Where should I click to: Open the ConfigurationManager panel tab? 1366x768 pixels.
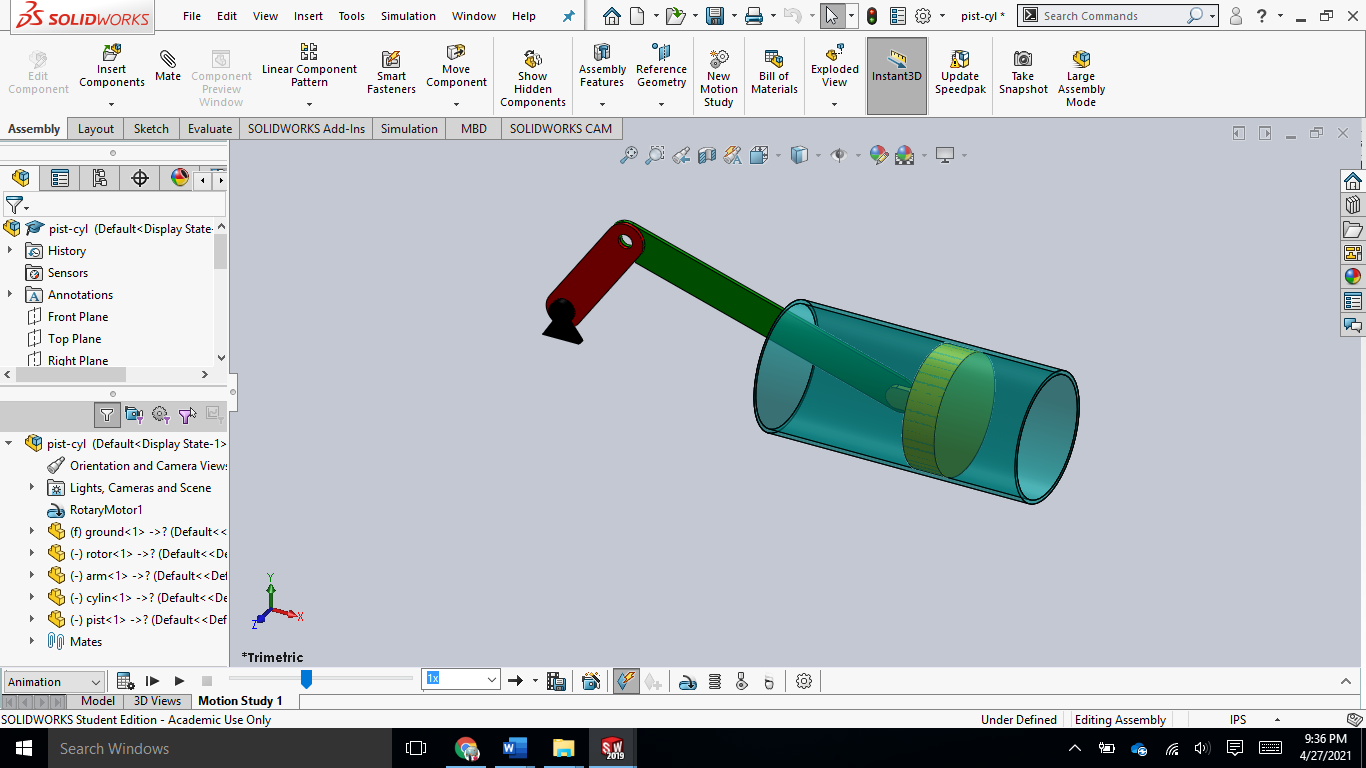[x=100, y=178]
